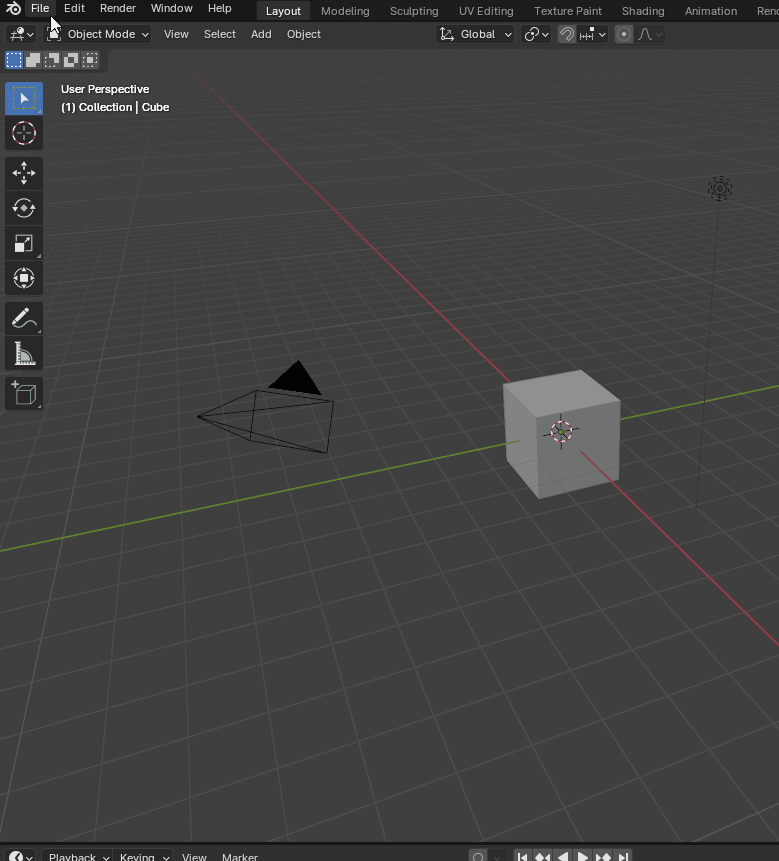Open the 3D viewport editor type dropdown

pyautogui.click(x=21, y=34)
